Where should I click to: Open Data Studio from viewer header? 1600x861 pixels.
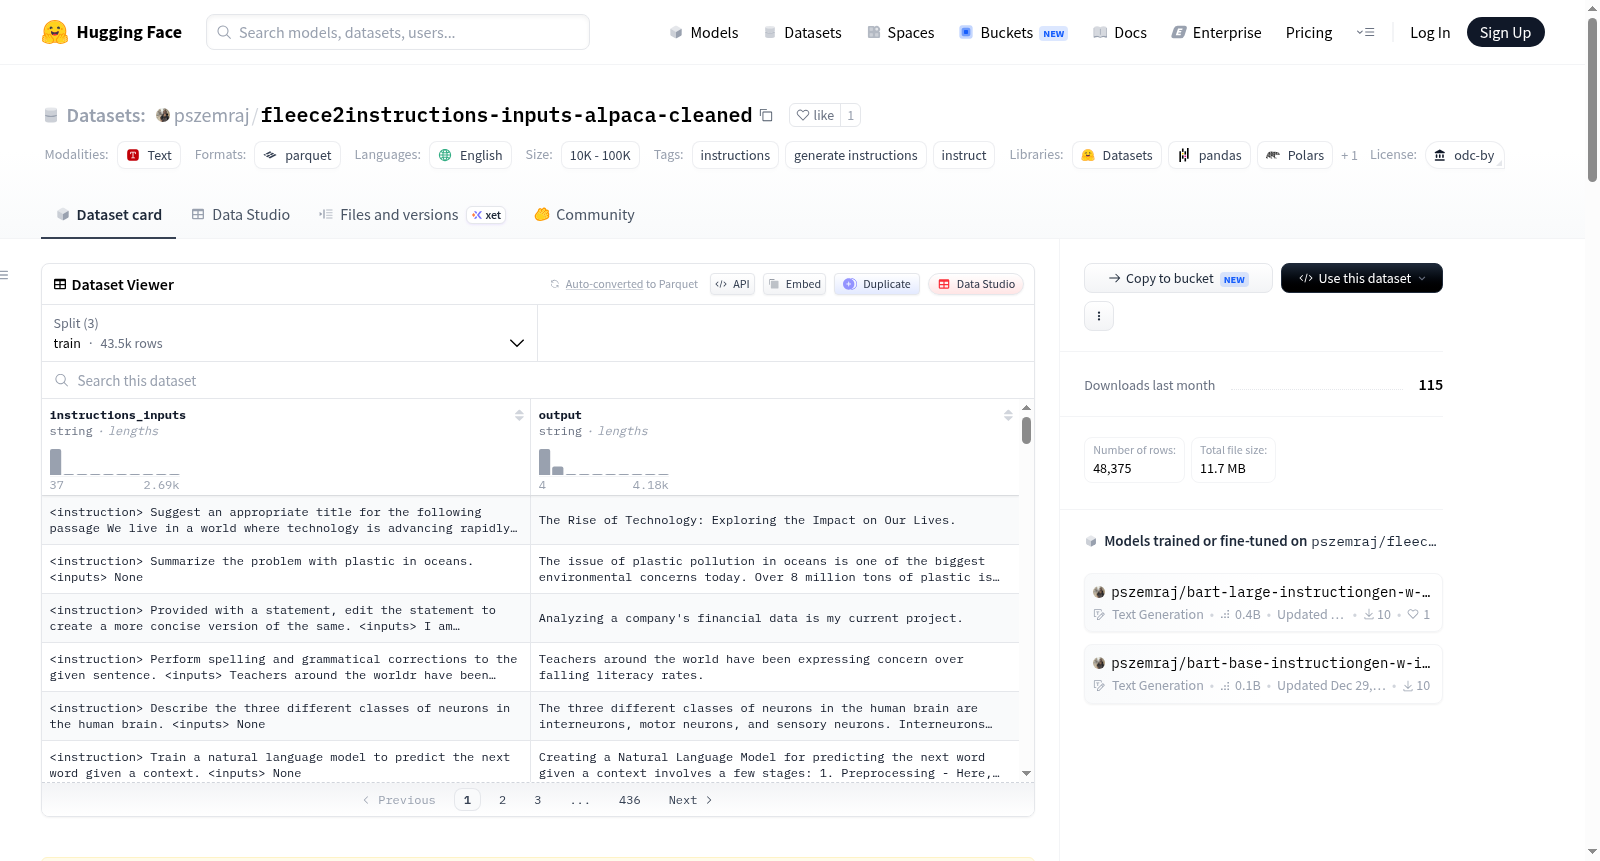tap(976, 284)
